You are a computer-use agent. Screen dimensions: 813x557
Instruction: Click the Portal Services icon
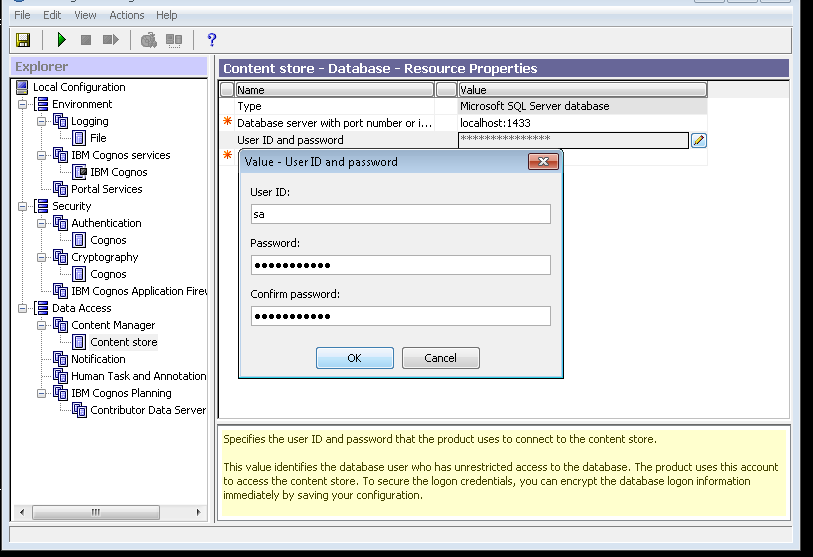(60, 189)
